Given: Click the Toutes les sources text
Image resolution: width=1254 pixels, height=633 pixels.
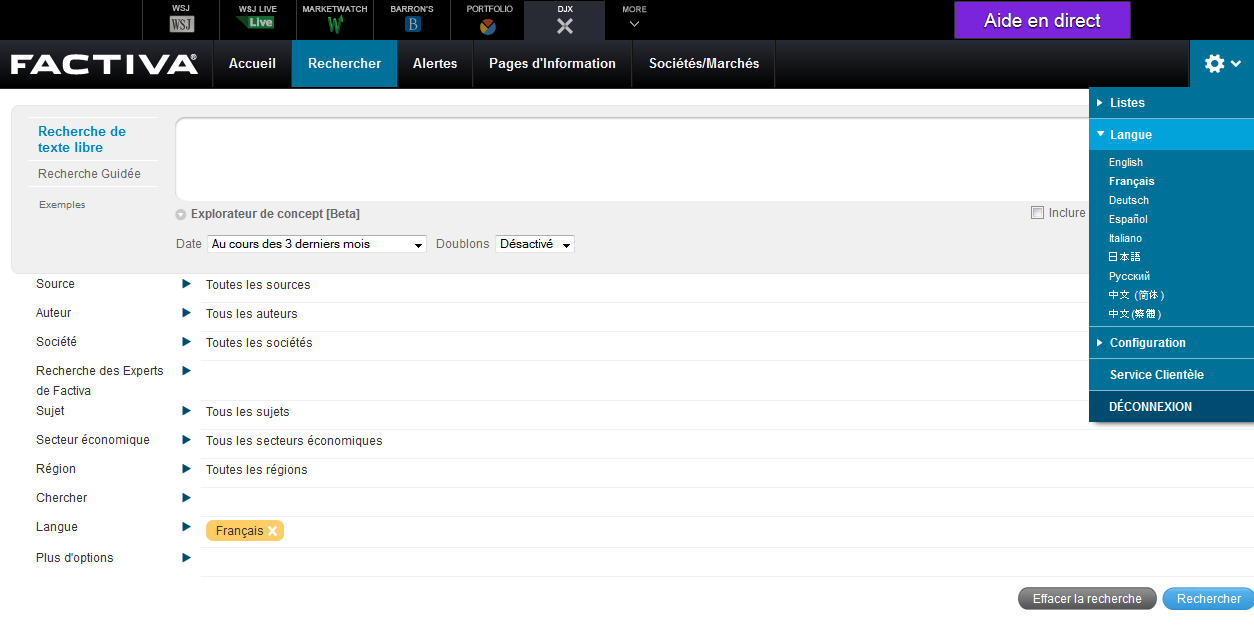Looking at the screenshot, I should coord(258,285).
